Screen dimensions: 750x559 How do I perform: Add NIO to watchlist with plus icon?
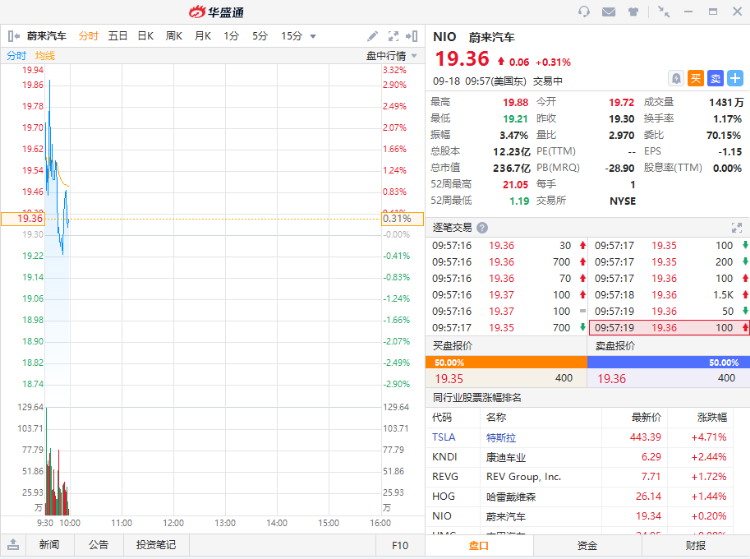[x=735, y=78]
